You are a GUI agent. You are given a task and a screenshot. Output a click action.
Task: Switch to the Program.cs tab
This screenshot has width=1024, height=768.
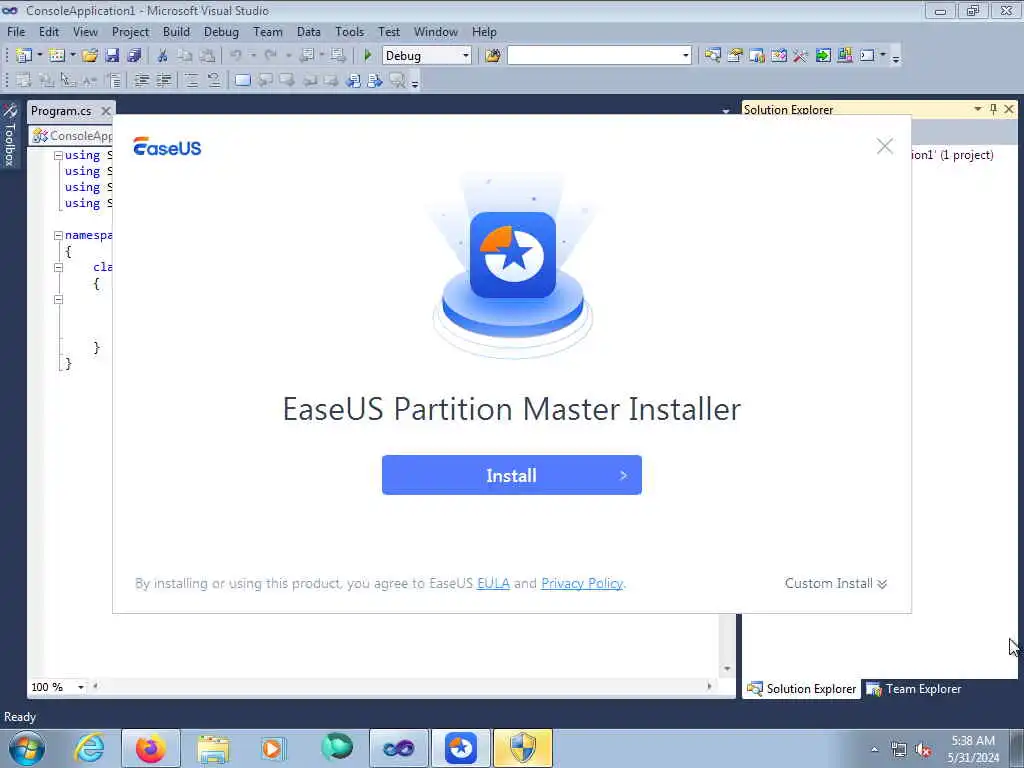[x=61, y=111]
